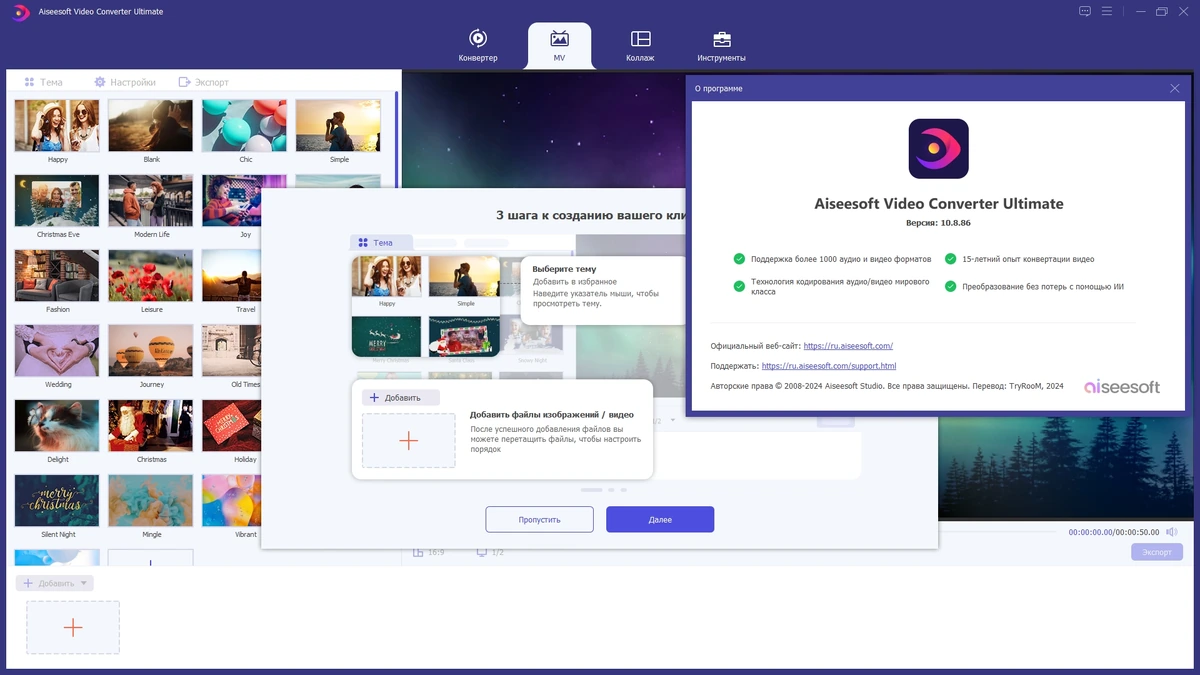Apply the Old Times theme
This screenshot has height=675, width=1200.
tap(232, 350)
